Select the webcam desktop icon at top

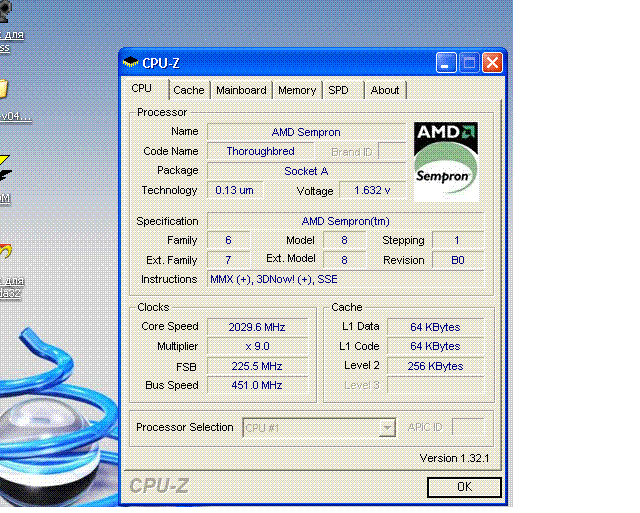tap(5, 11)
